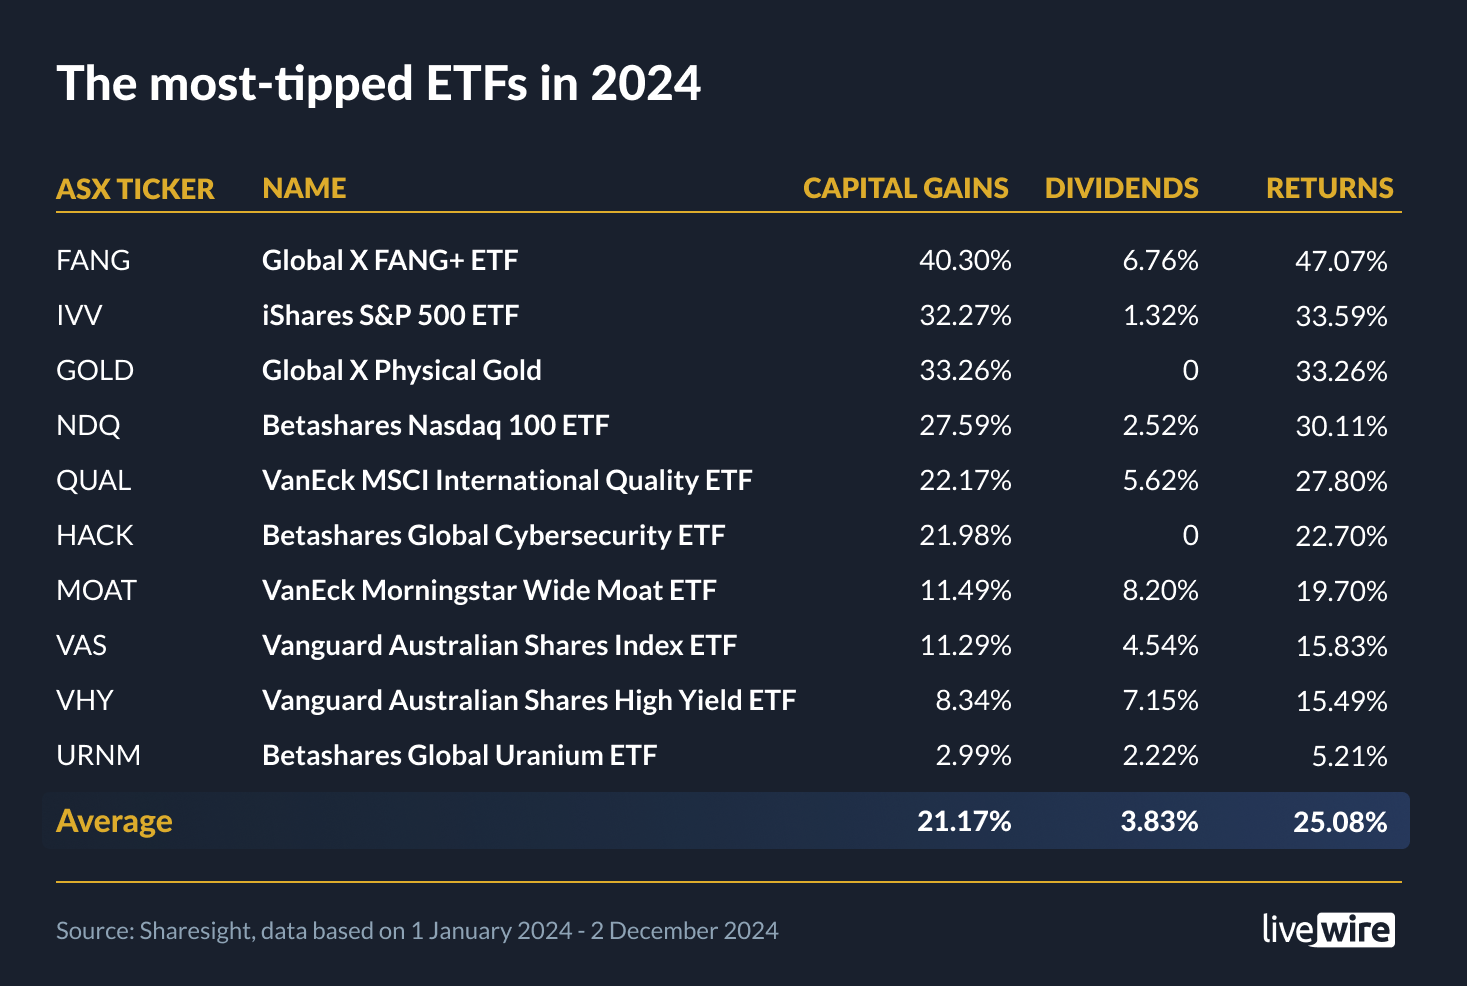
Task: Select the GOLD ticker cell
Action: (x=95, y=370)
